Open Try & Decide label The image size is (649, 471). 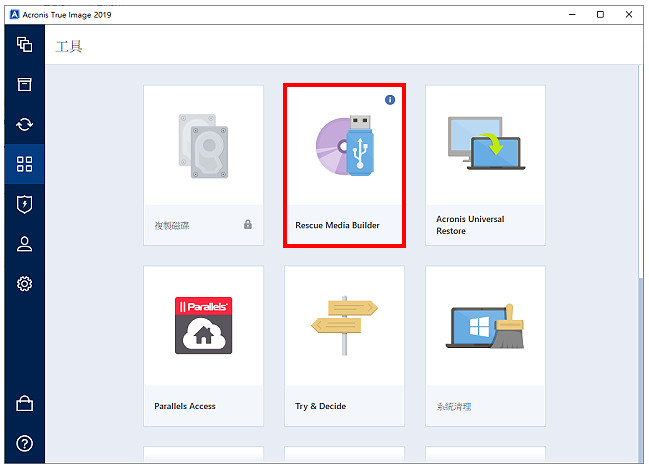click(x=320, y=406)
